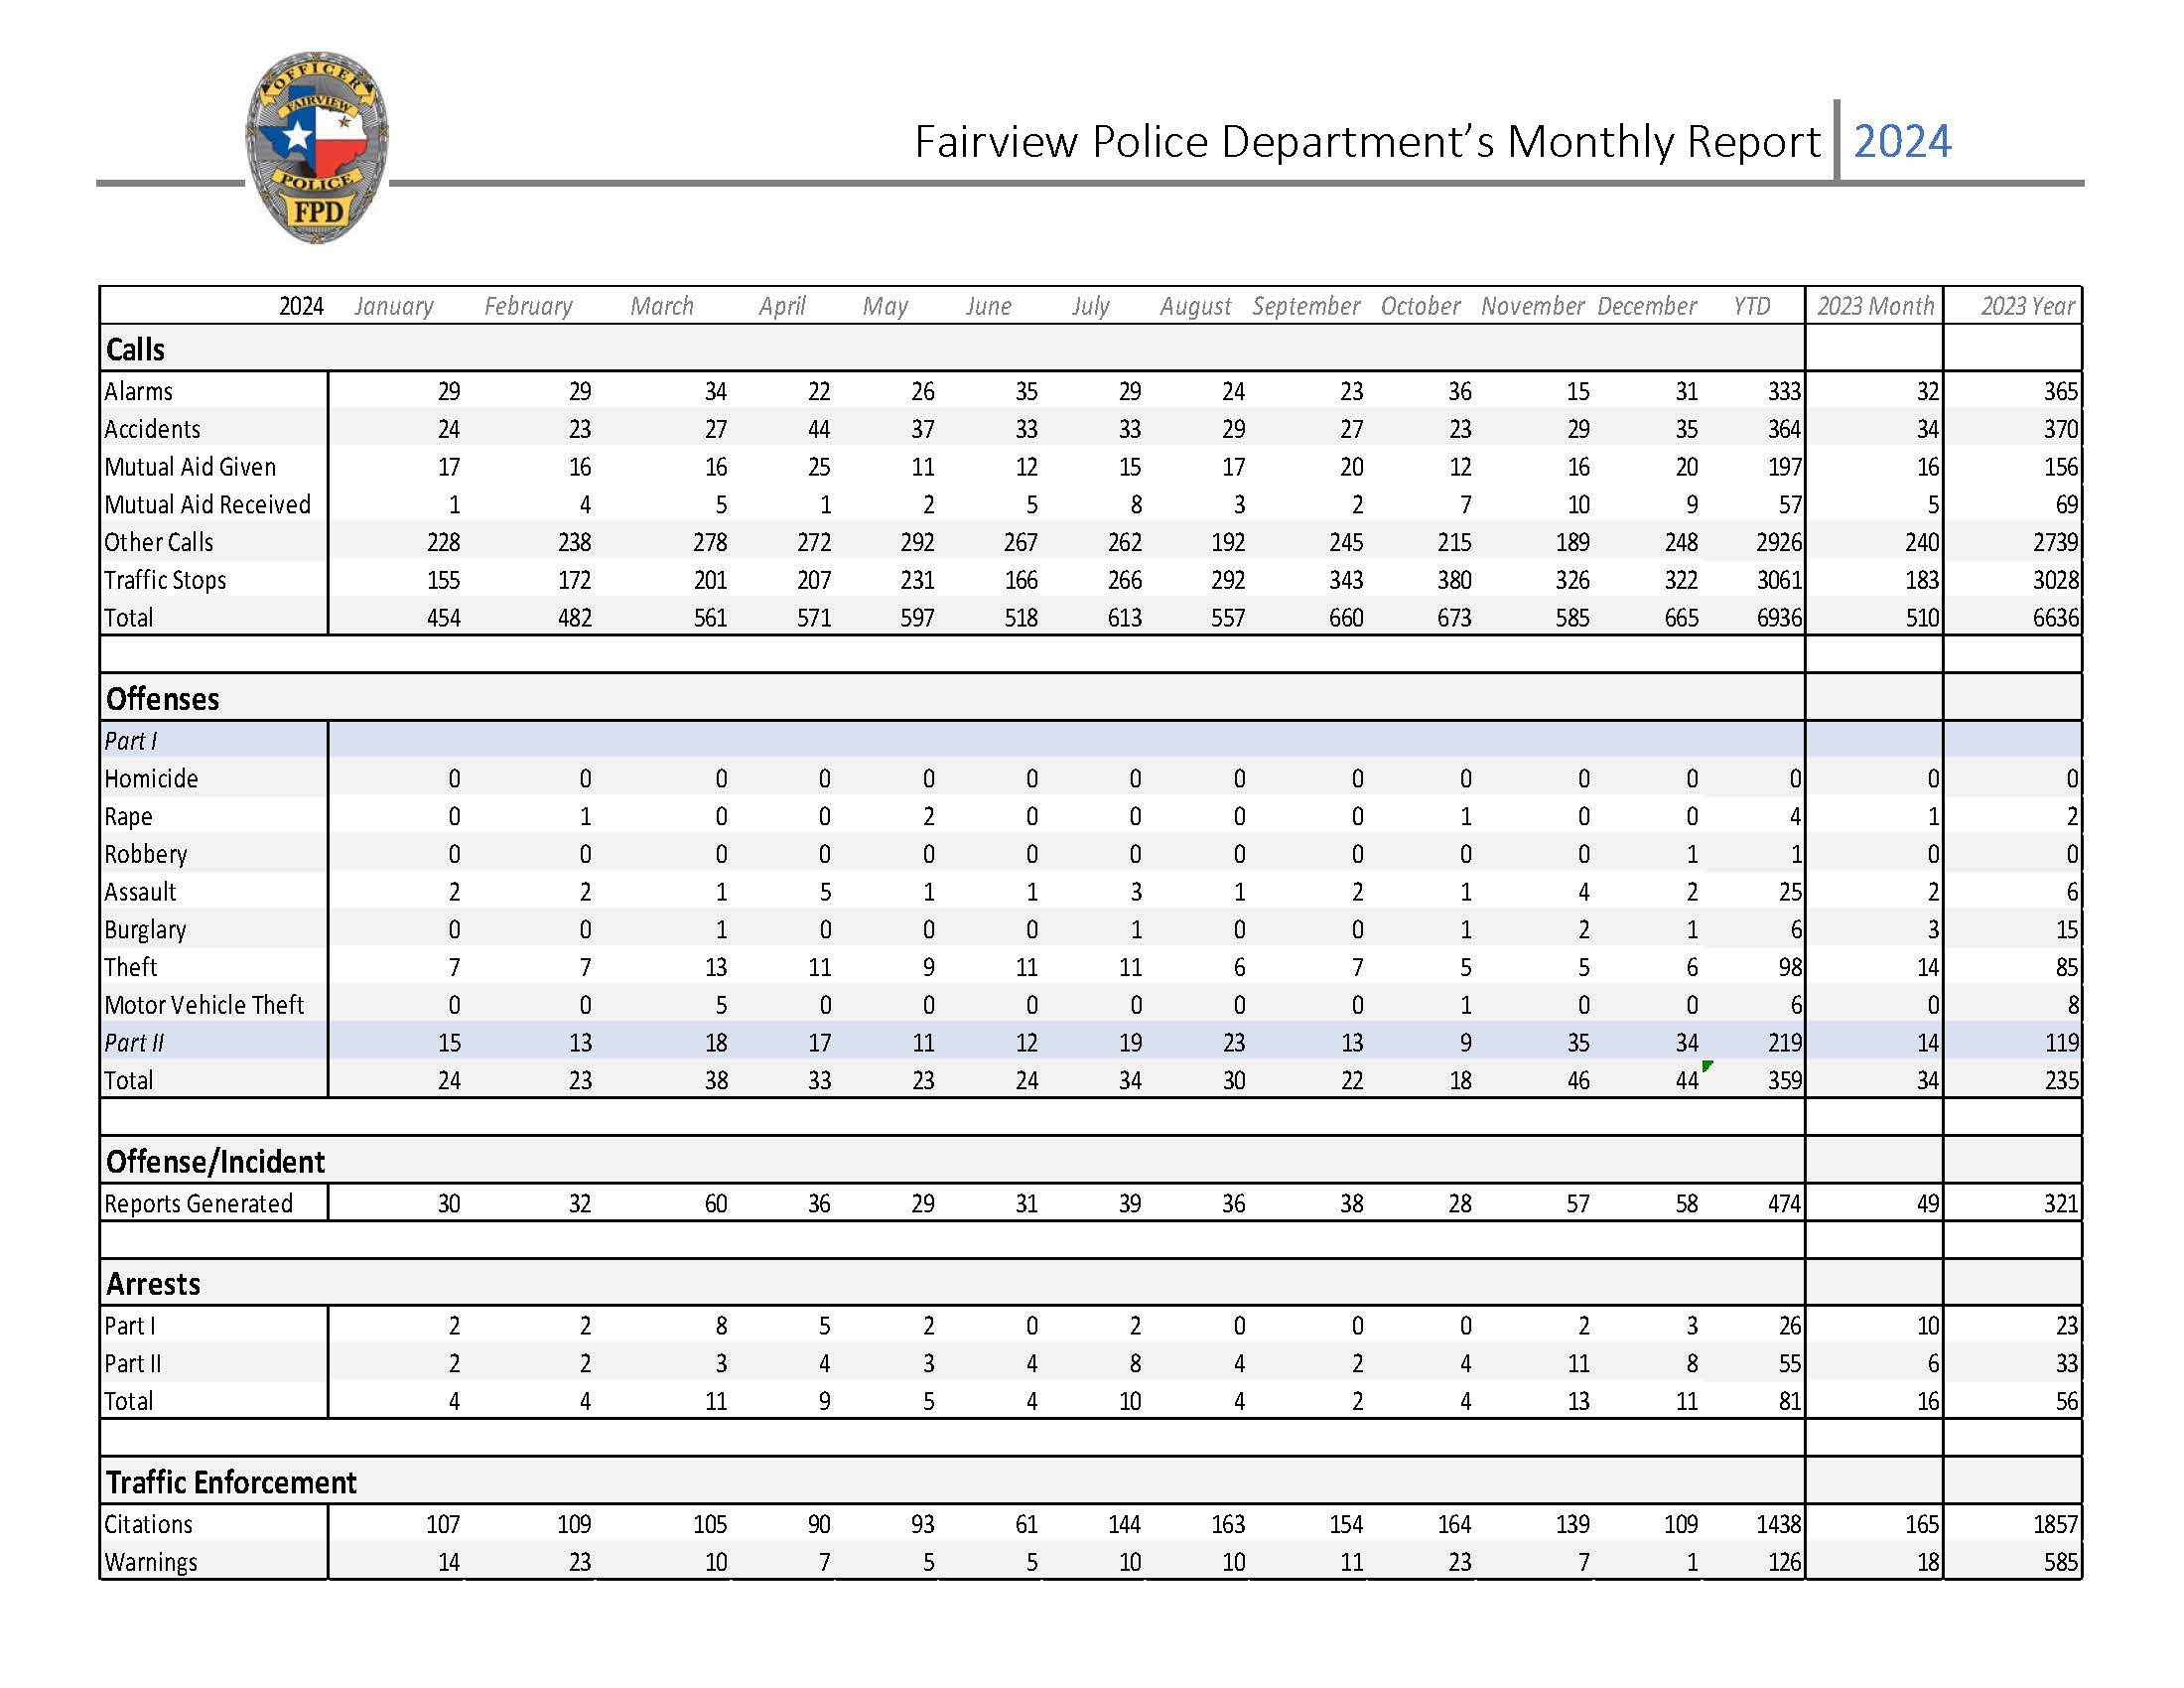This screenshot has height=1688, width=2184.
Task: Click the 2023 Year calls total 6636
Action: (2055, 618)
